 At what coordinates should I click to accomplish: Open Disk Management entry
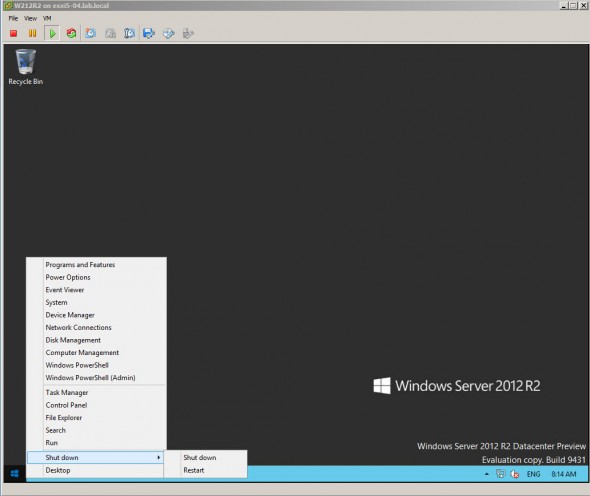pos(96,340)
